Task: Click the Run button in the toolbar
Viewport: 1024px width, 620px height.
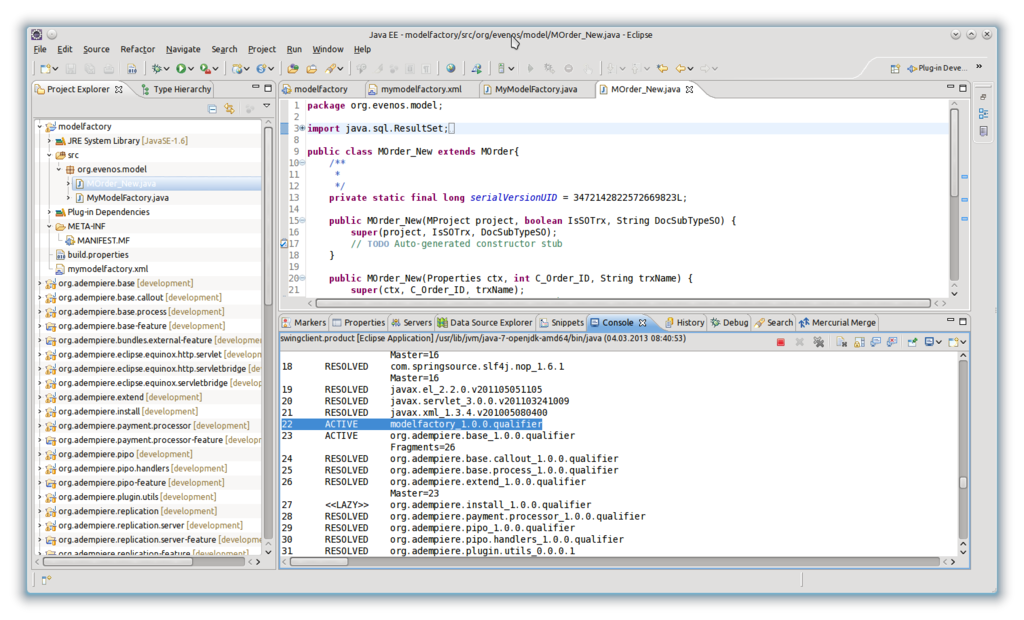Action: pos(181,69)
